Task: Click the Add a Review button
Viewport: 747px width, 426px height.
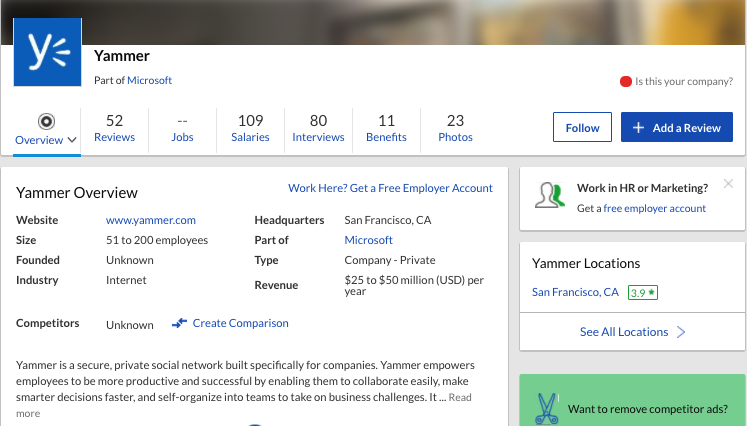Action: (x=676, y=127)
